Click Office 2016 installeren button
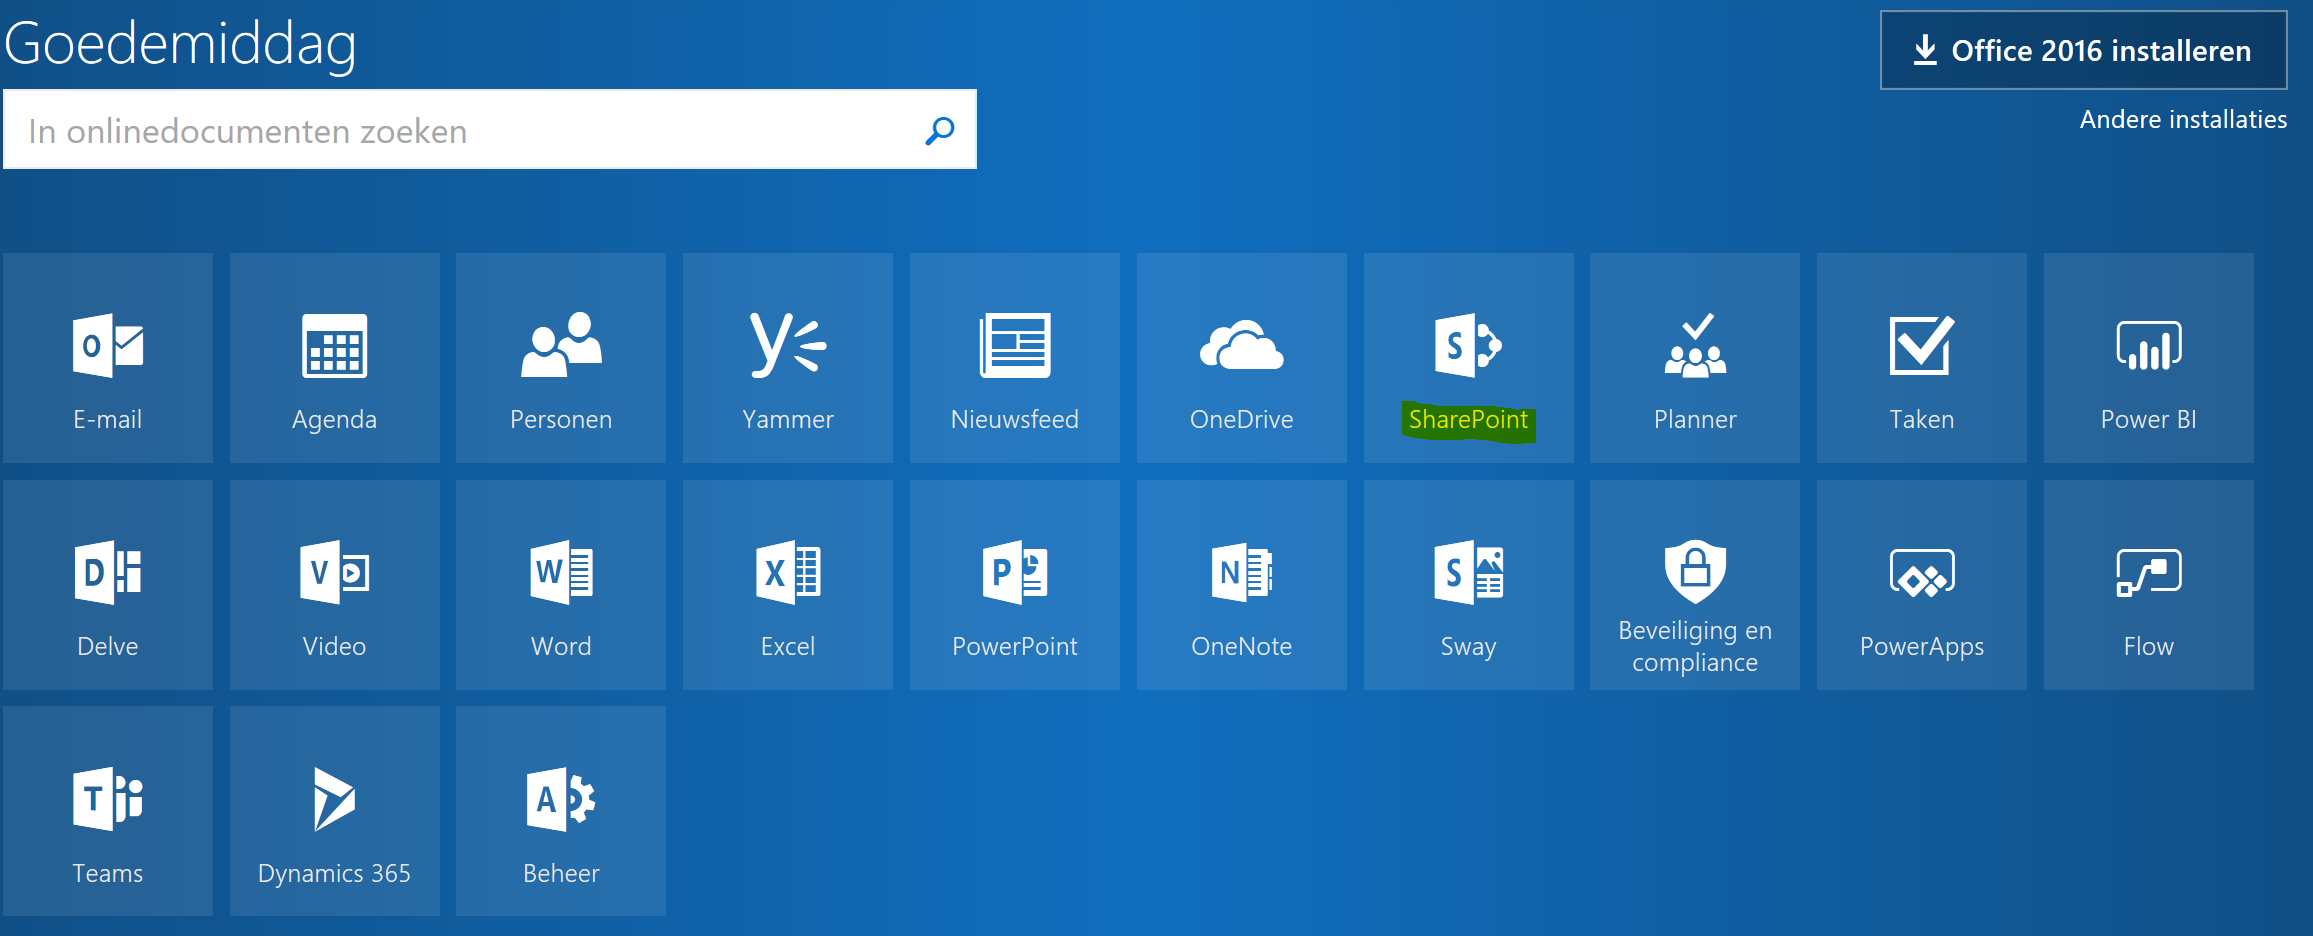The width and height of the screenshot is (2313, 936). [x=2084, y=50]
